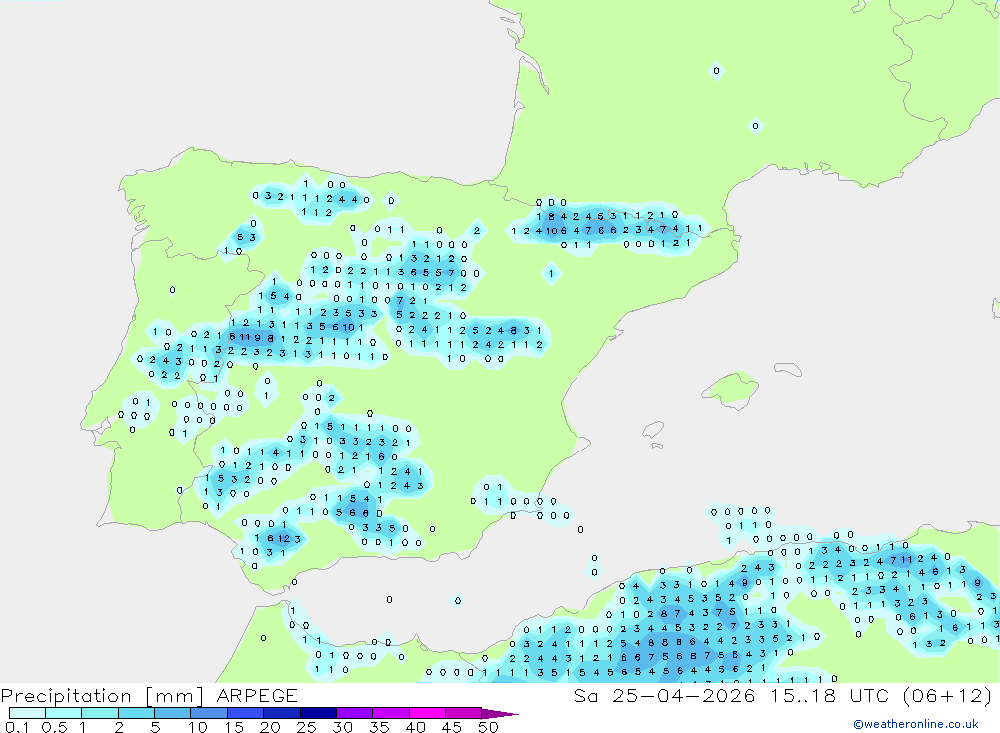Select the 45–50 mm legend color box
This screenshot has width=1000, height=733.
pyautogui.click(x=464, y=713)
